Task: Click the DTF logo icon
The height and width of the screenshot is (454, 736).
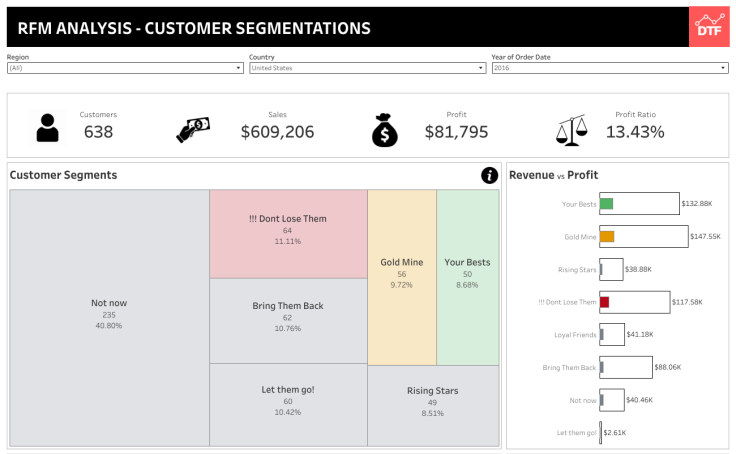Action: tap(708, 27)
